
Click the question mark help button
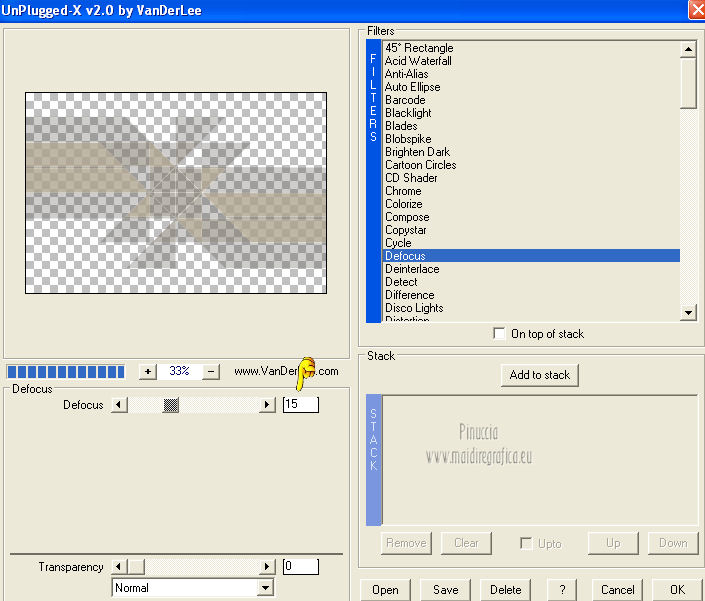[x=562, y=590]
